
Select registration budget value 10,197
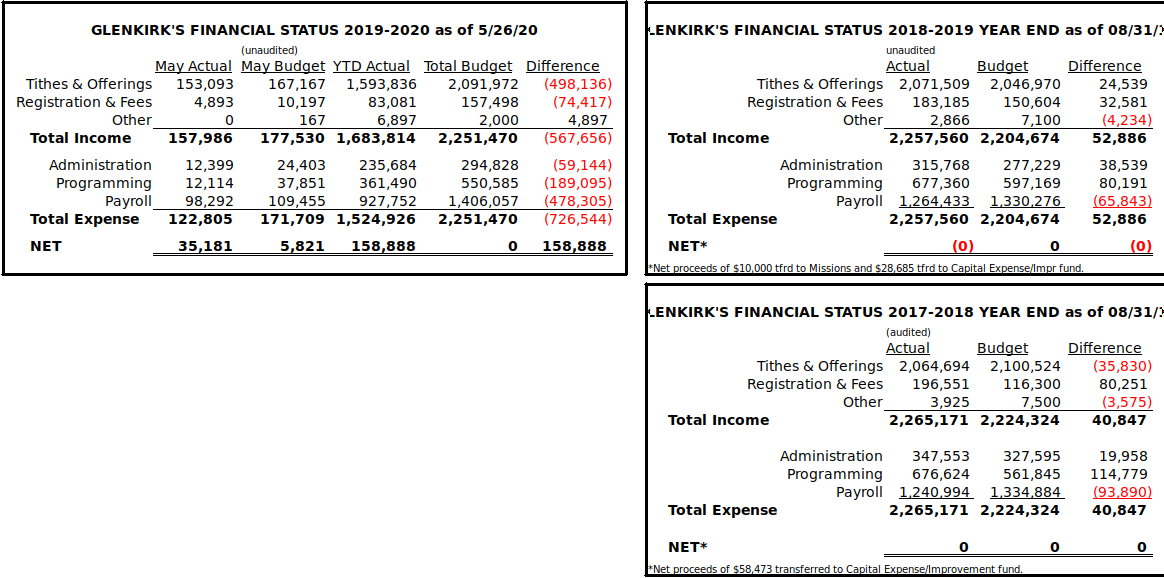click(x=301, y=102)
